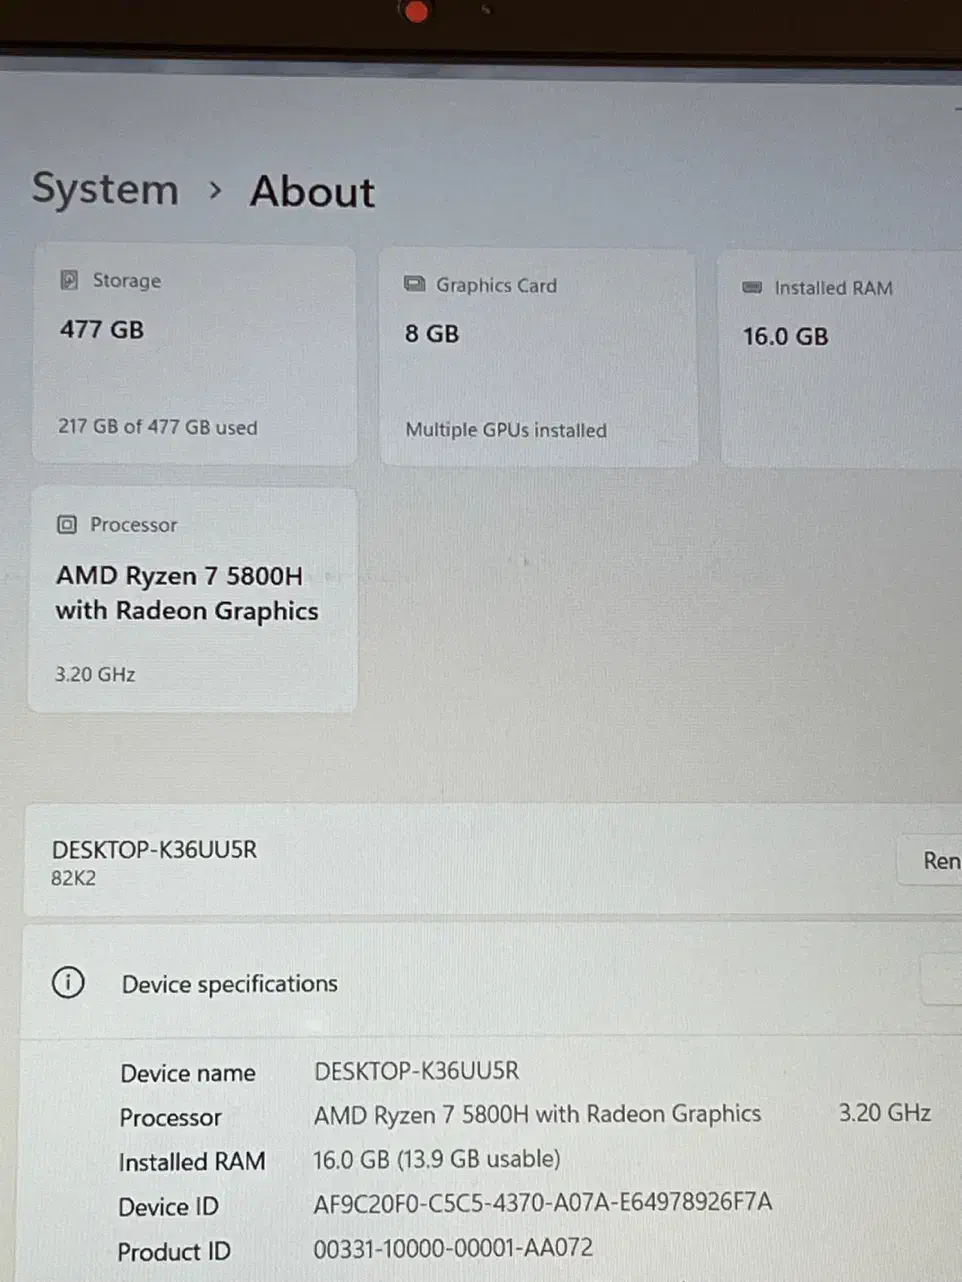This screenshot has height=1282, width=962.
Task: Select the 3.20 GHz value in Processor card
Action: tap(95, 674)
